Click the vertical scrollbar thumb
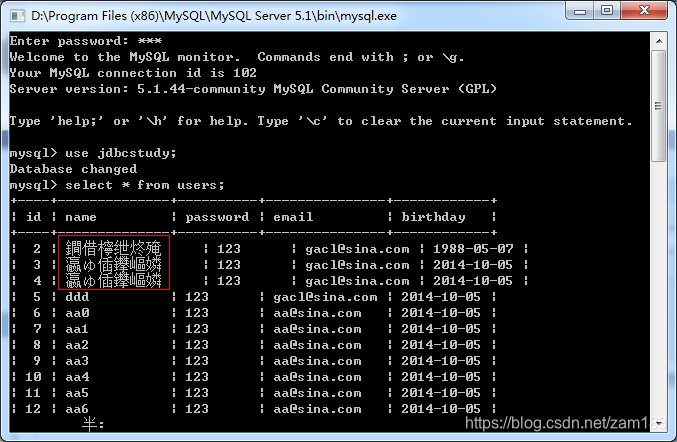The image size is (677, 442). 659,106
